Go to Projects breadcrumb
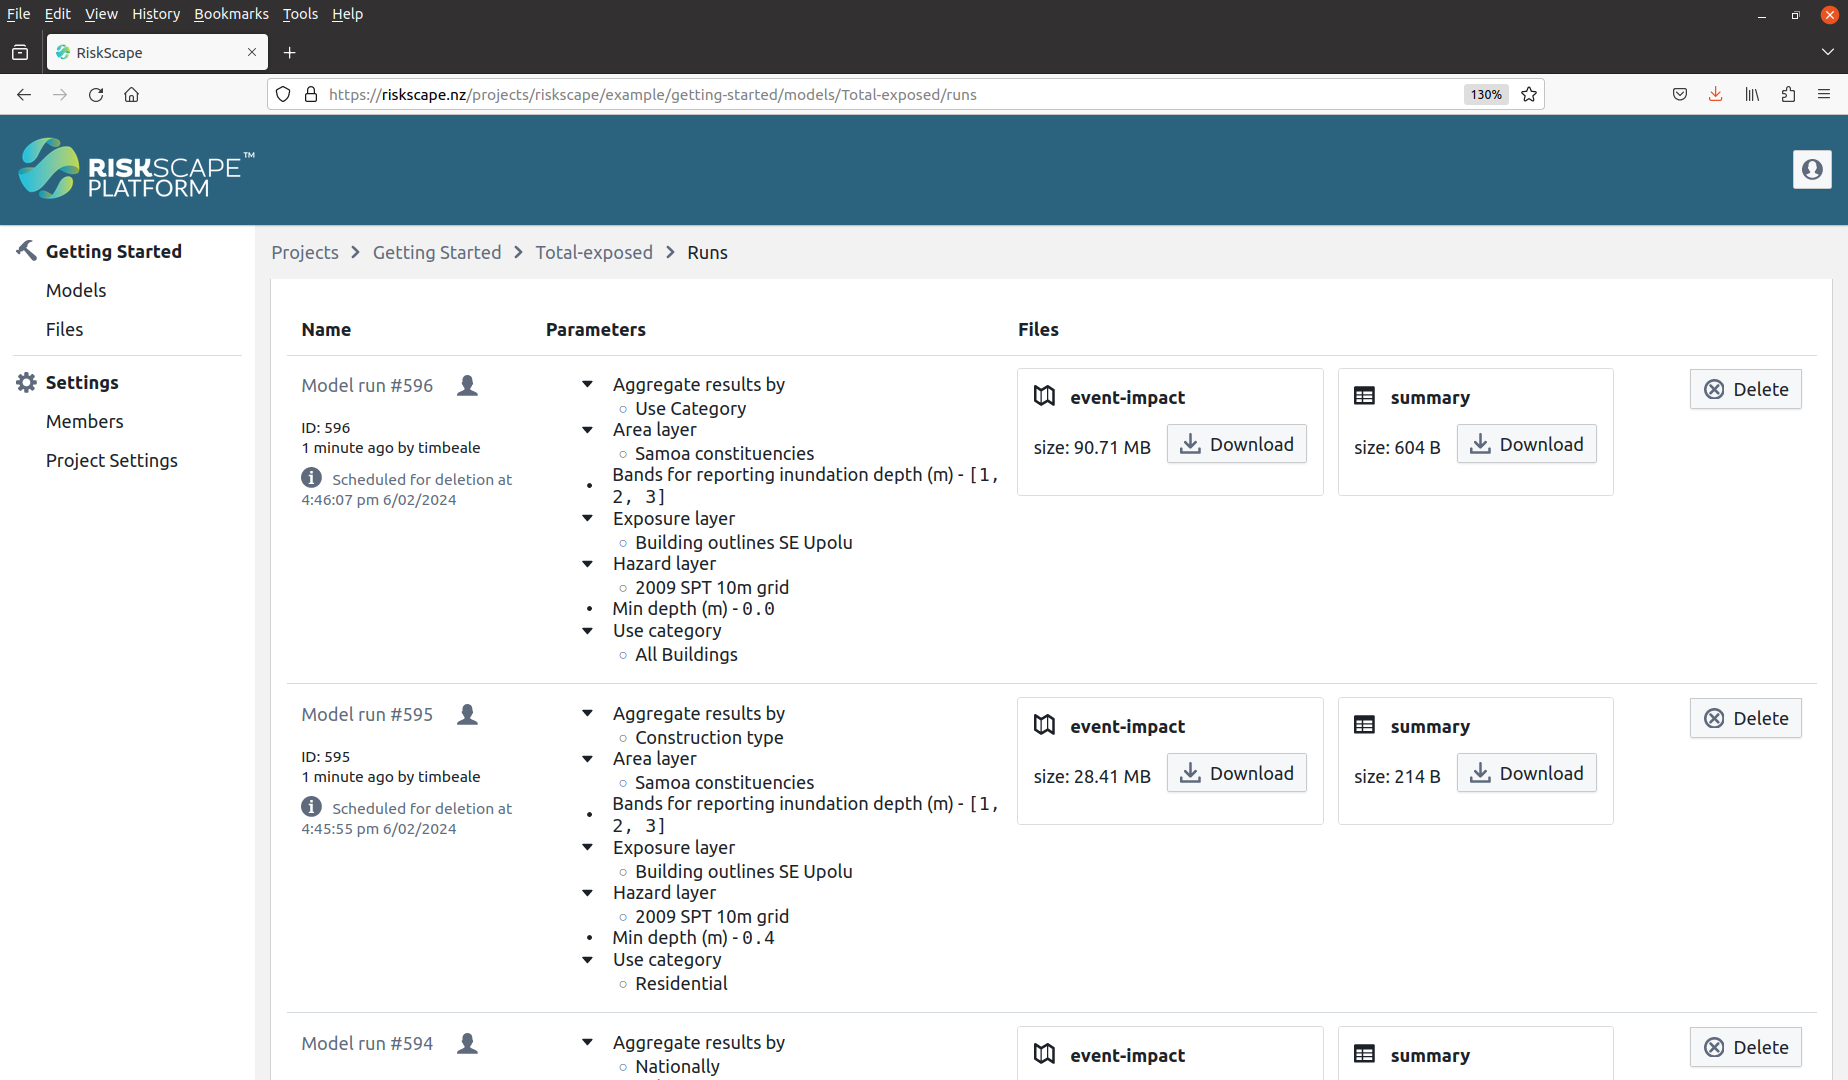1848x1080 pixels. [x=305, y=253]
